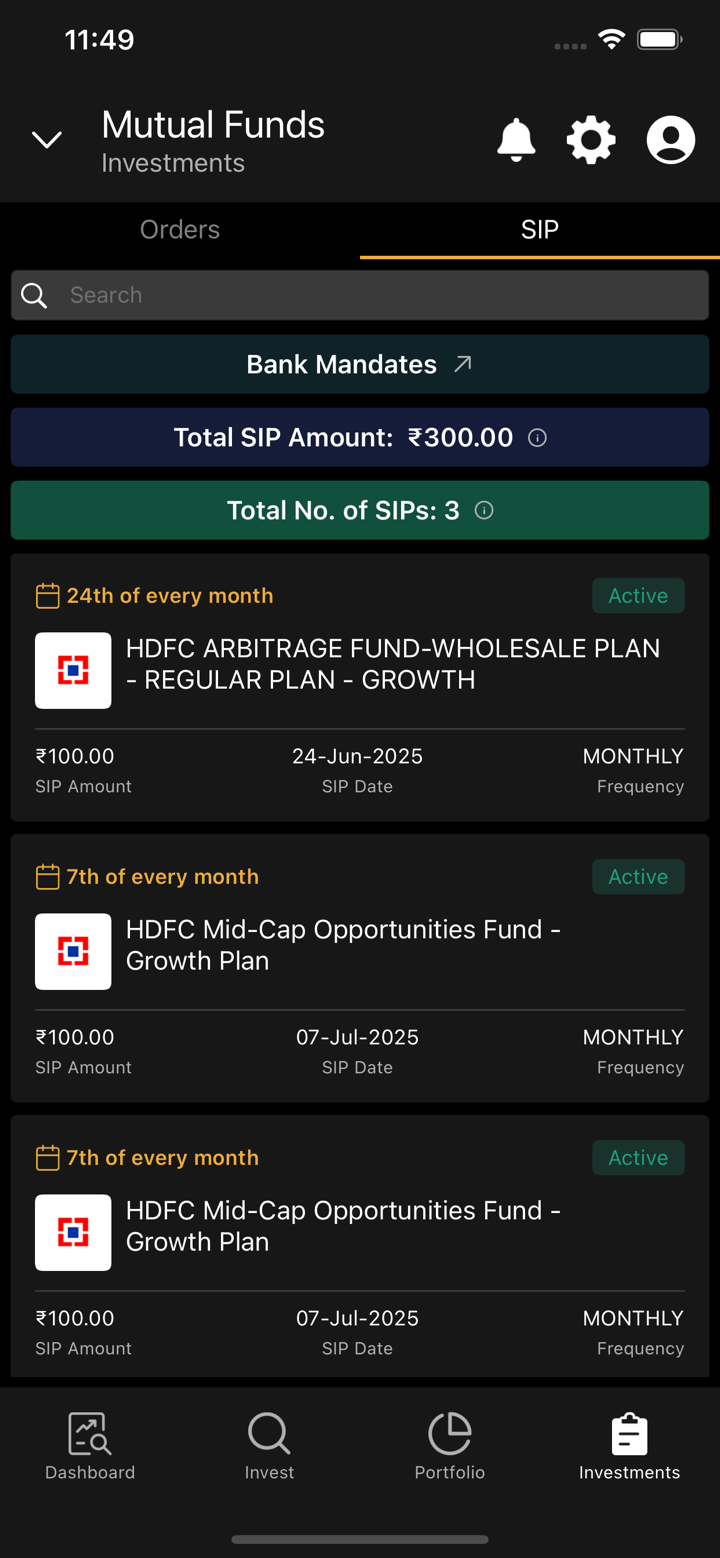Screen dimensions: 720x1558
Task: Tap info icon beside Total SIP Amount
Action: tap(537, 438)
